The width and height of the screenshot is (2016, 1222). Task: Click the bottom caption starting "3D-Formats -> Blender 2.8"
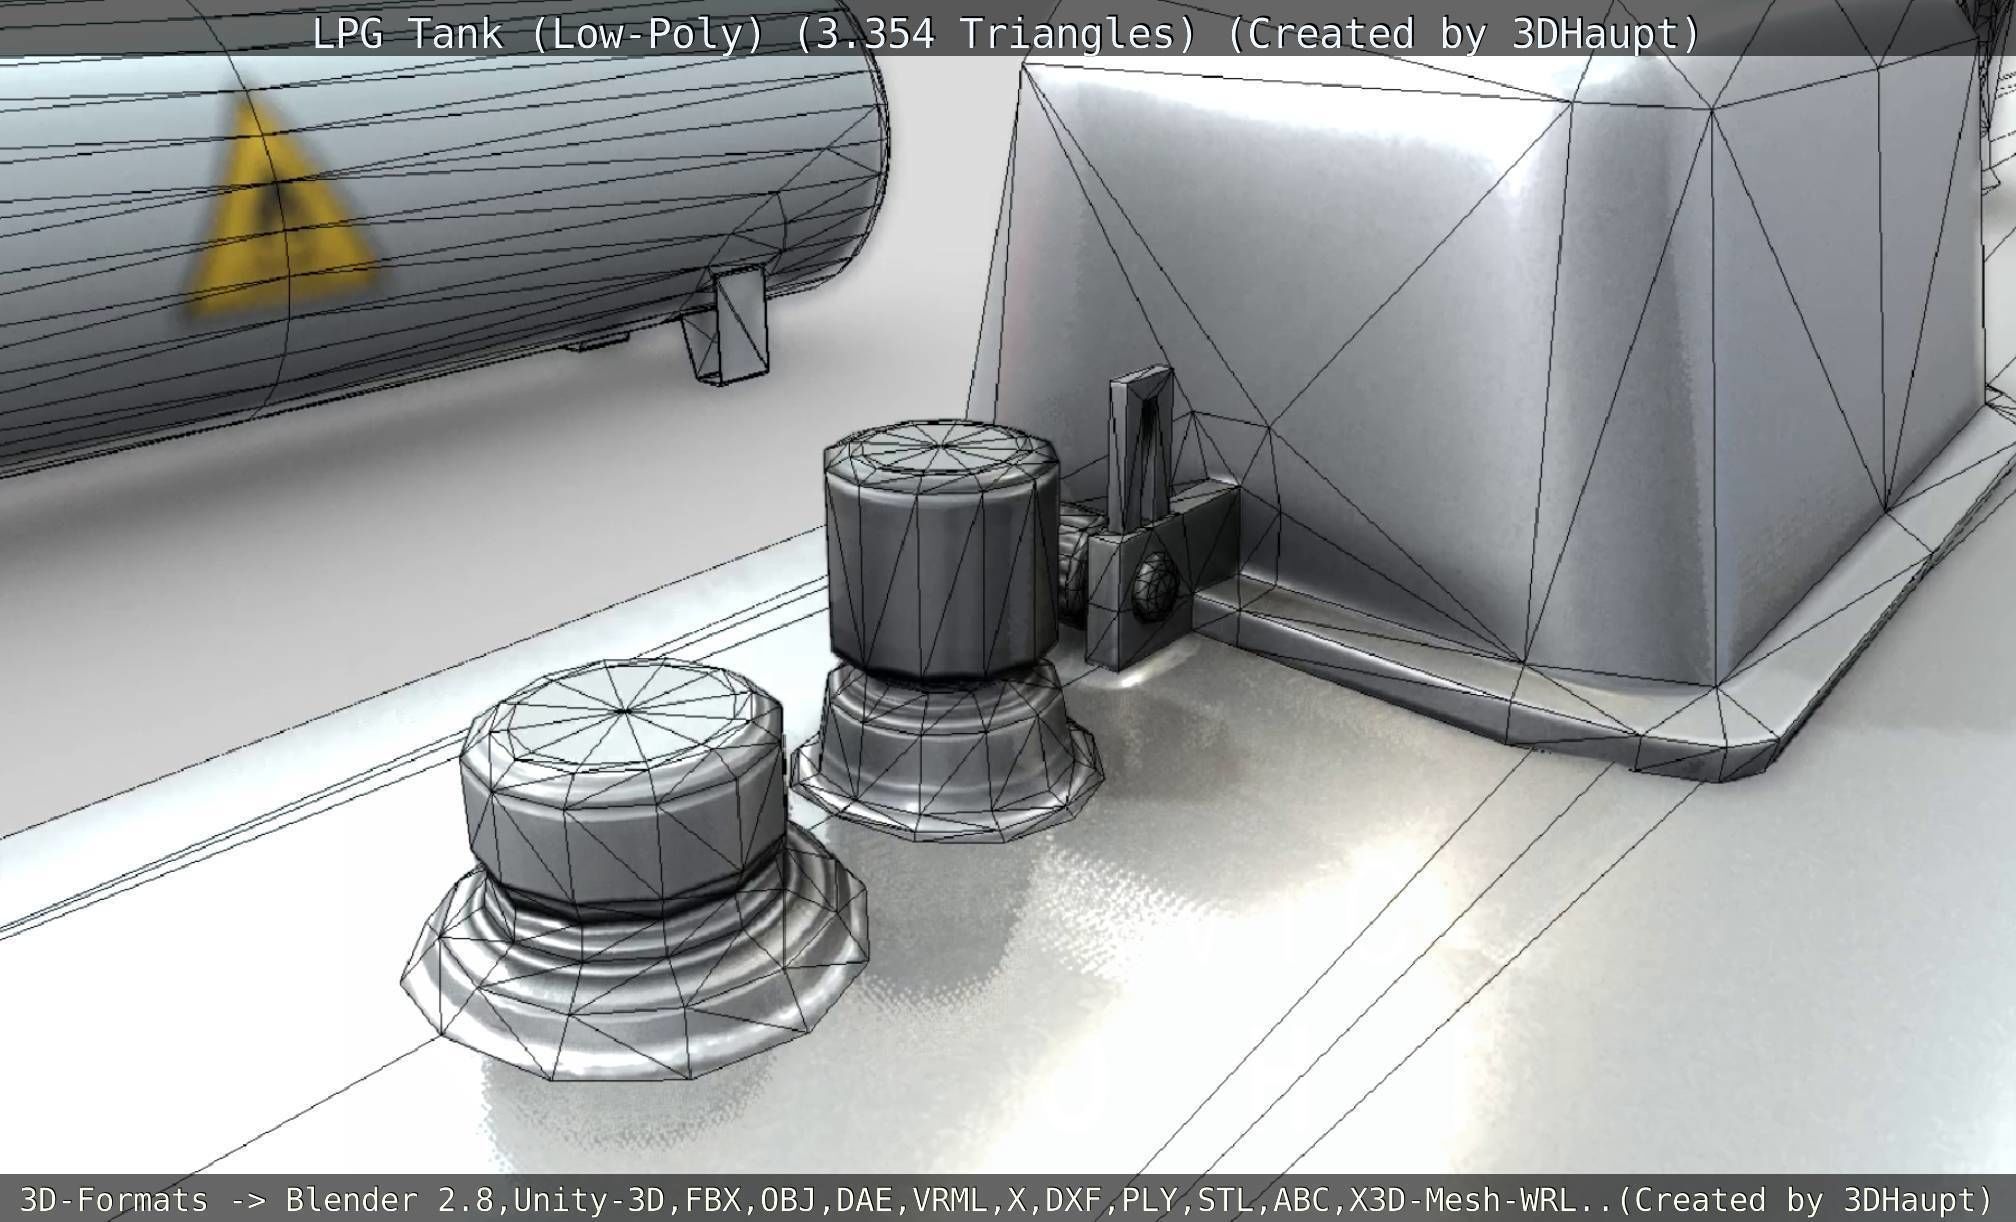[1007, 1199]
